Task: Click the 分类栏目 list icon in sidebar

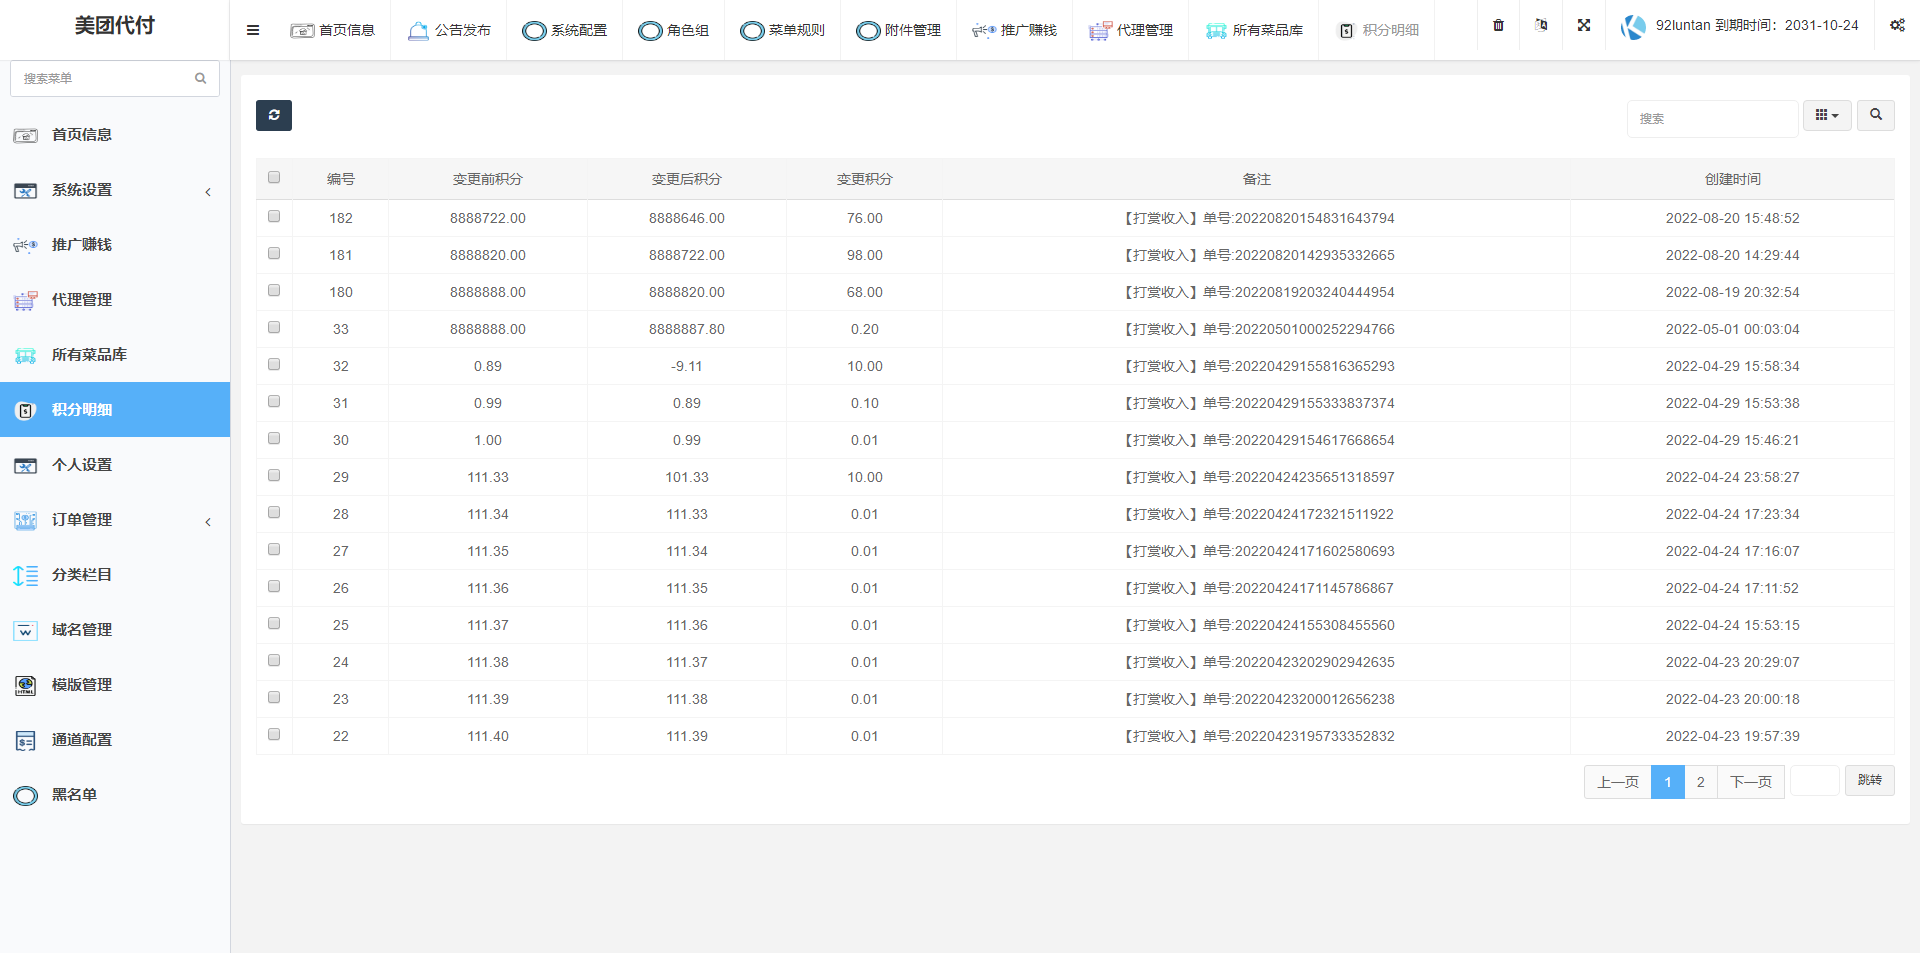Action: click(26, 575)
